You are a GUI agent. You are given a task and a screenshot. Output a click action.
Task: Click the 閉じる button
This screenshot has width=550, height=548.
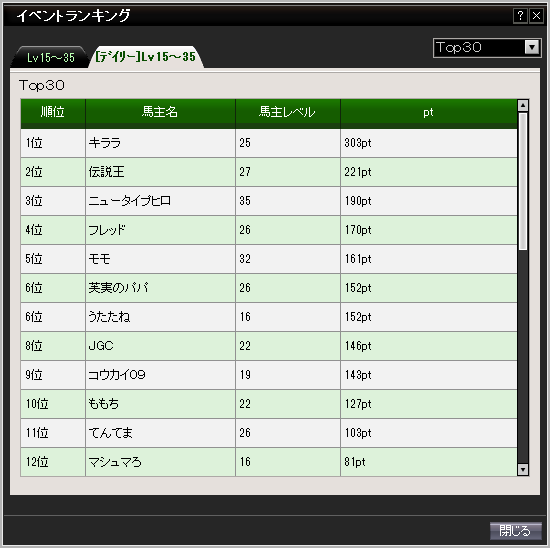pos(515,530)
